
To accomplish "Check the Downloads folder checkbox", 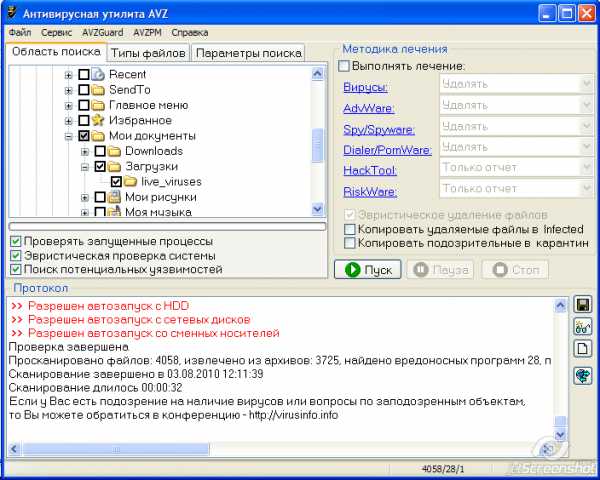I will pos(100,151).
